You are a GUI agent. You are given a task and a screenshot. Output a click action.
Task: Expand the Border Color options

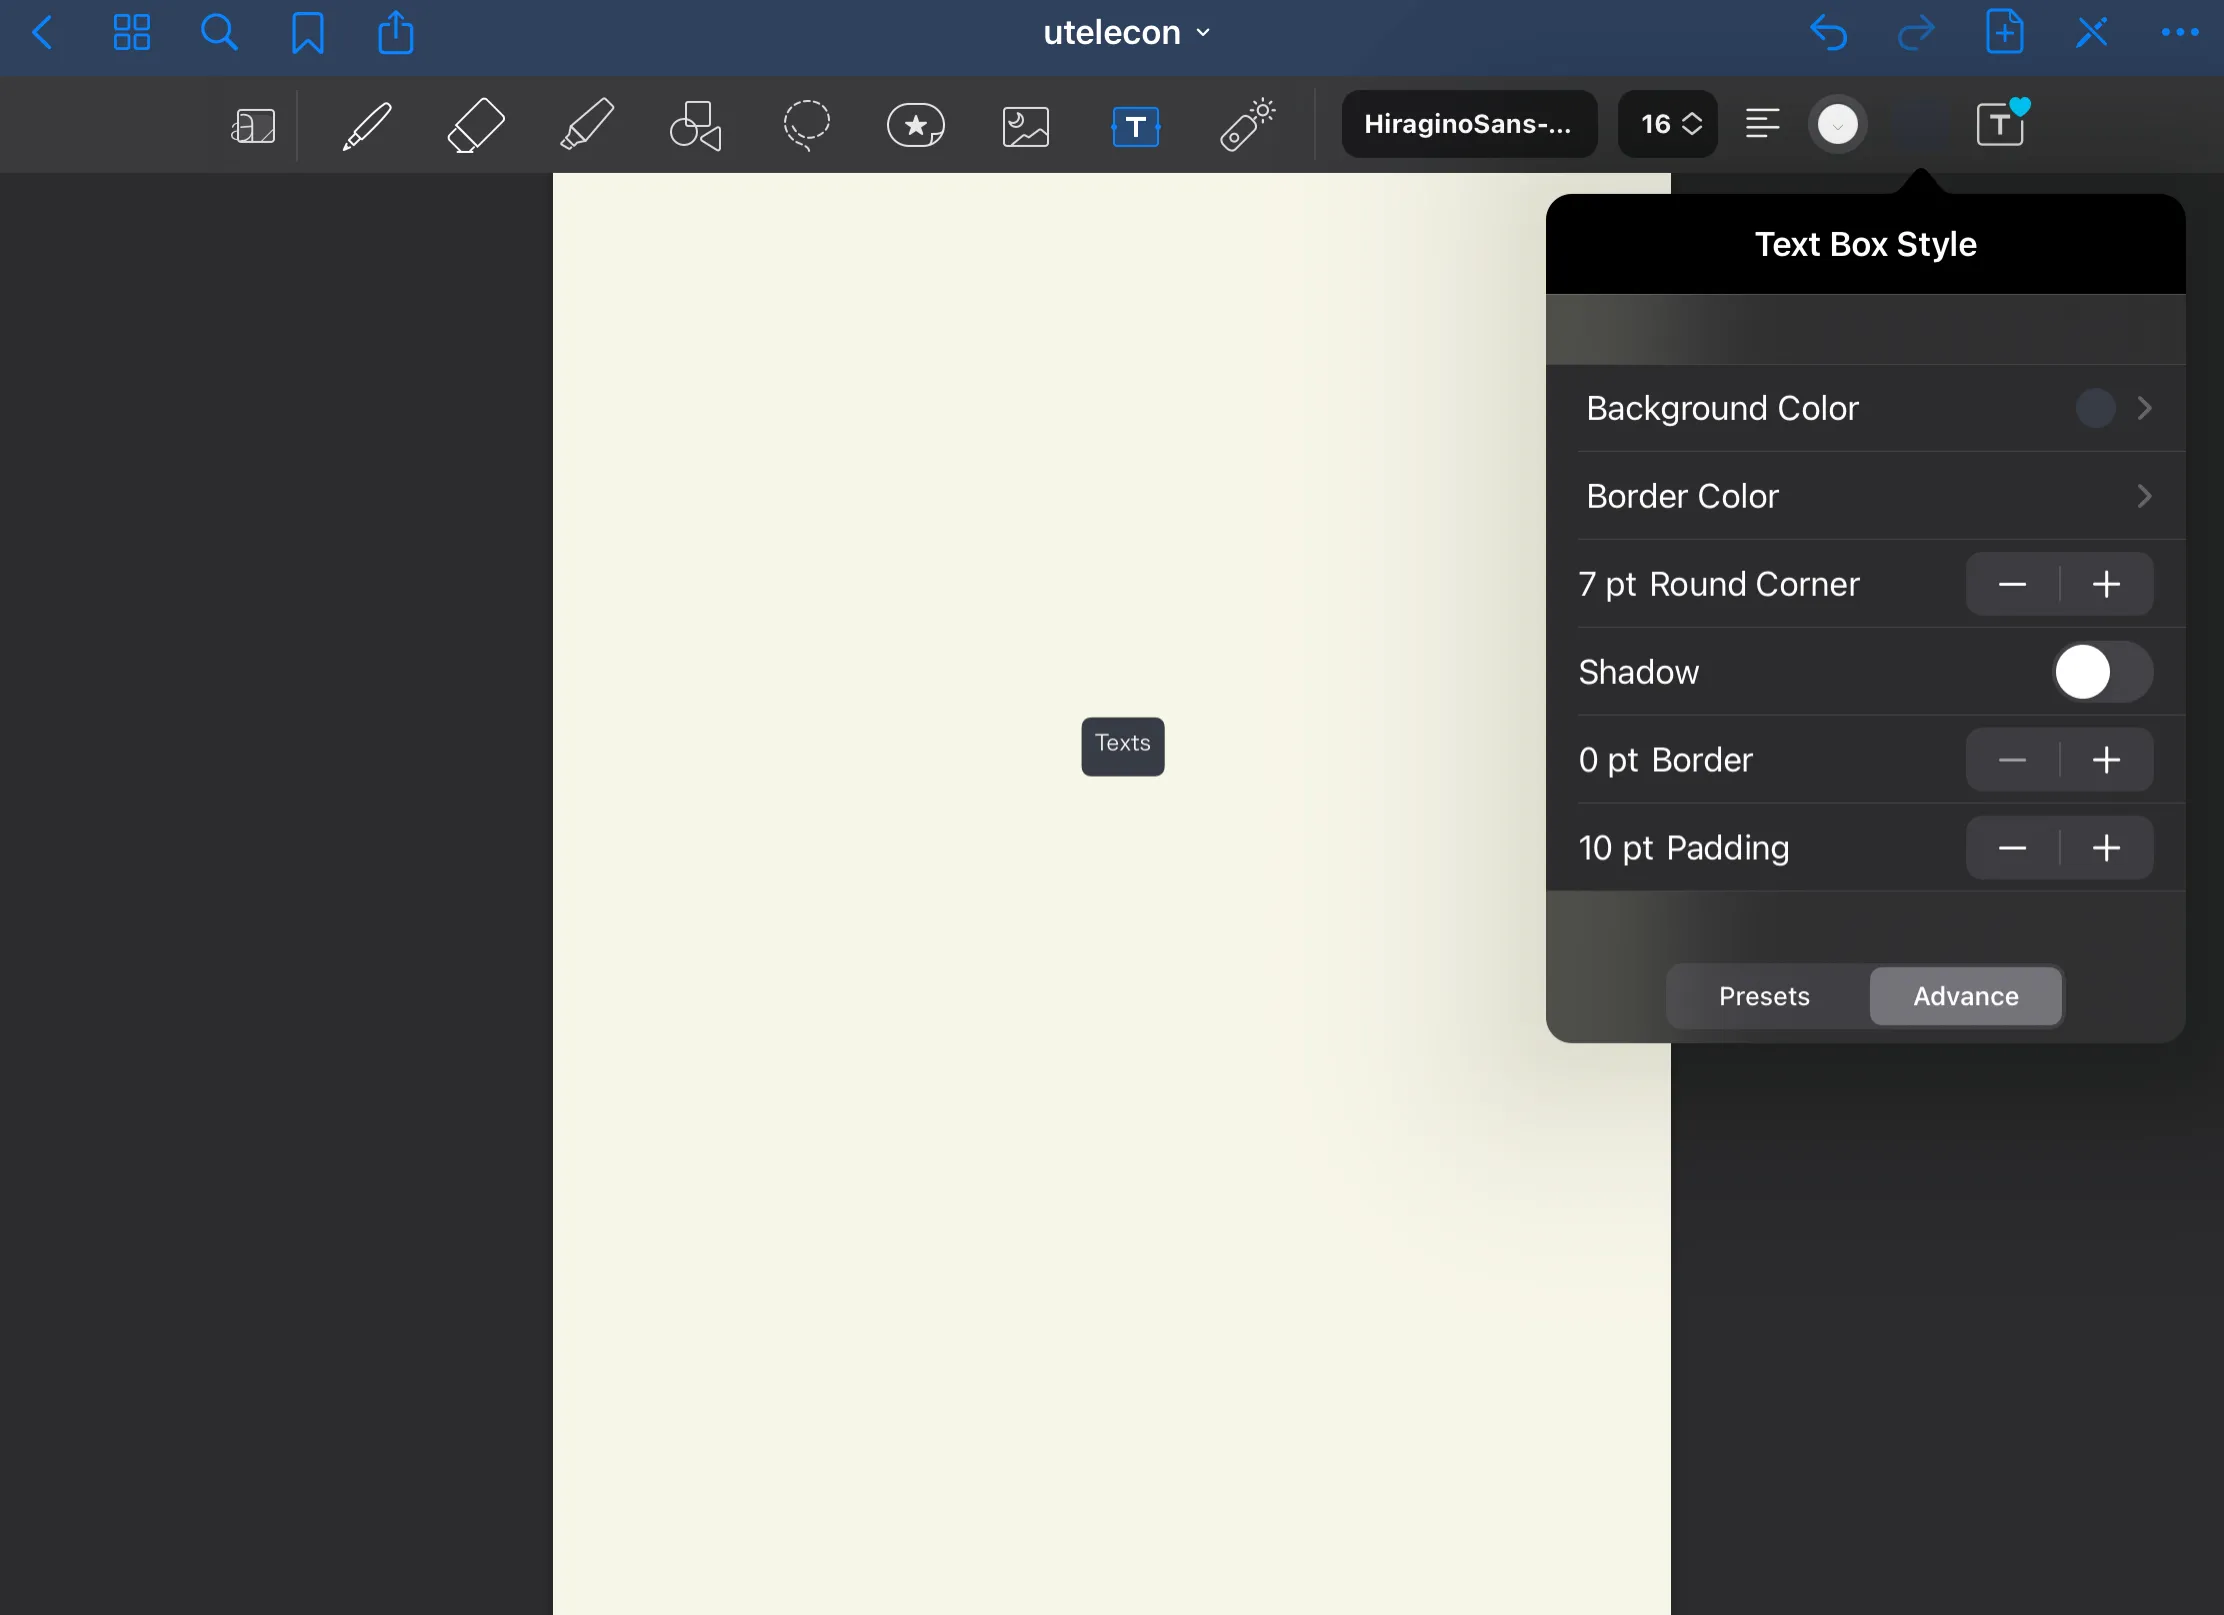tap(1865, 497)
